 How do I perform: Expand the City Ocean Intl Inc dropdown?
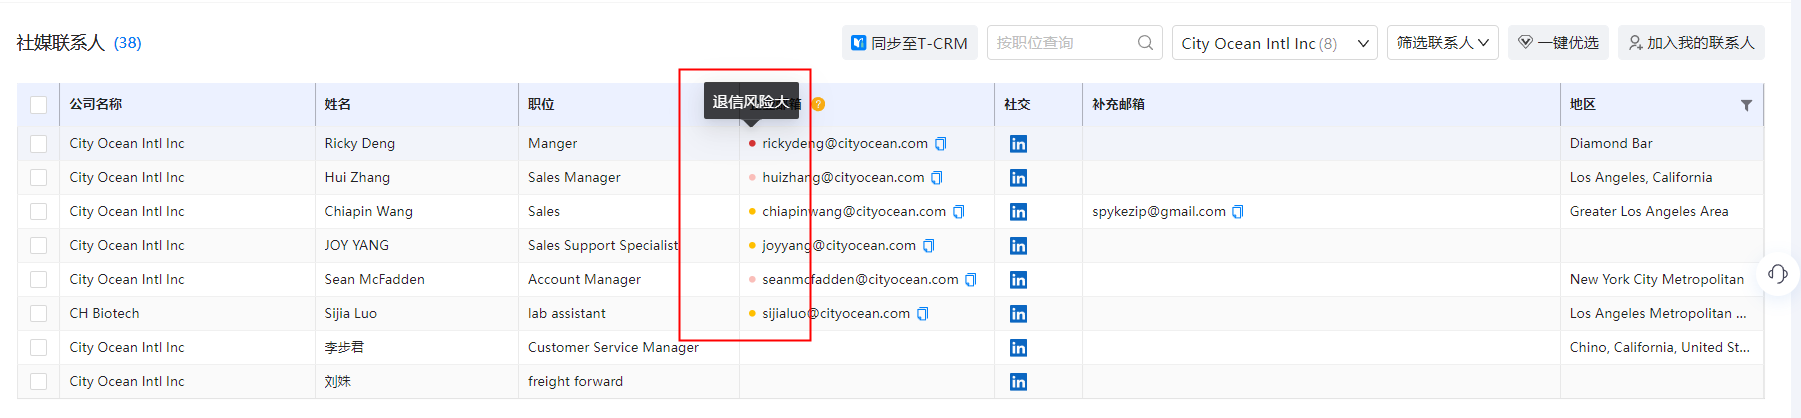(1274, 43)
